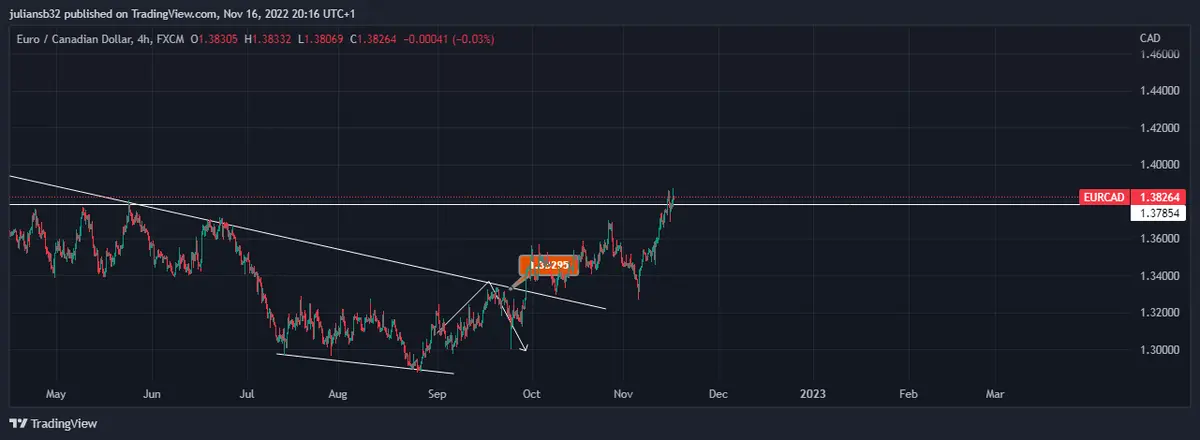1200x440 pixels.
Task: Click the Oct label on the time axis
Action: point(532,394)
